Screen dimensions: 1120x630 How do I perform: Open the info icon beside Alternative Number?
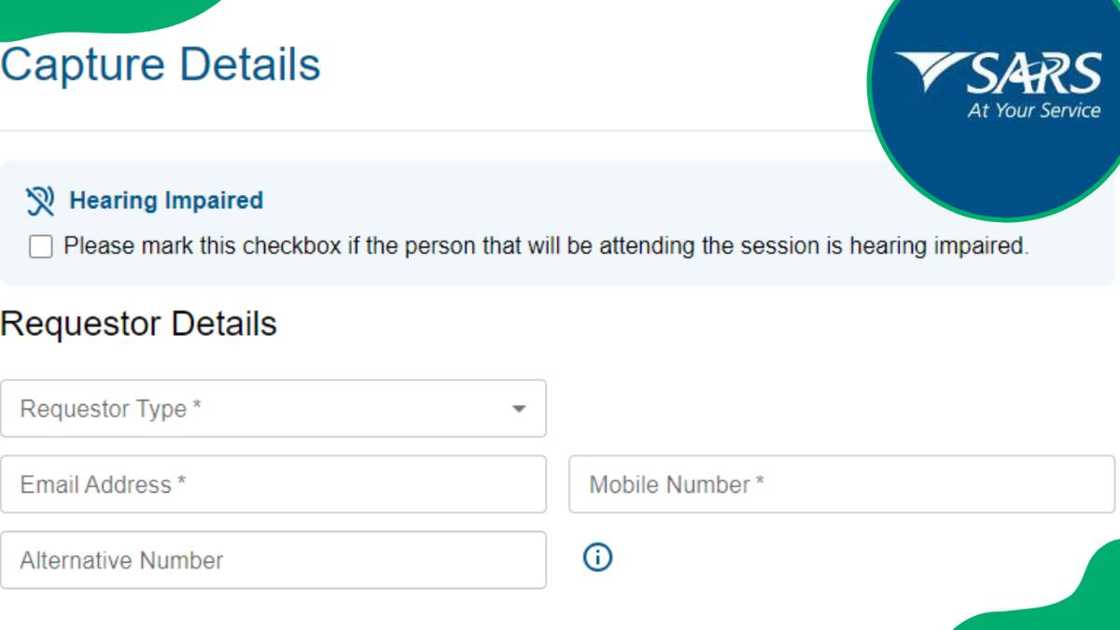[597, 557]
